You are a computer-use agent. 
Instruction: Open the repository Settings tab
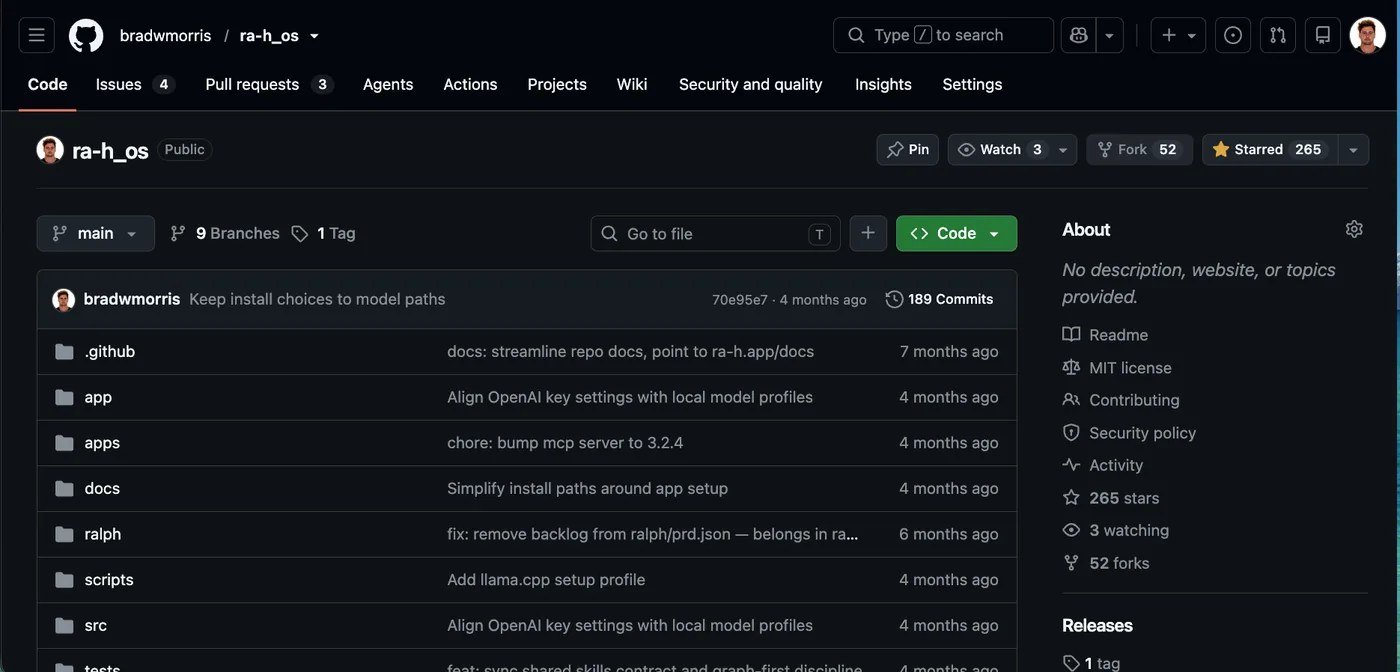tap(972, 84)
